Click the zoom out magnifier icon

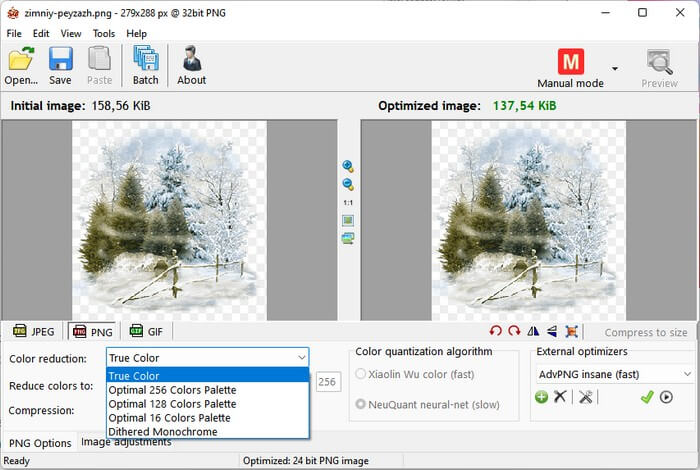[x=348, y=184]
